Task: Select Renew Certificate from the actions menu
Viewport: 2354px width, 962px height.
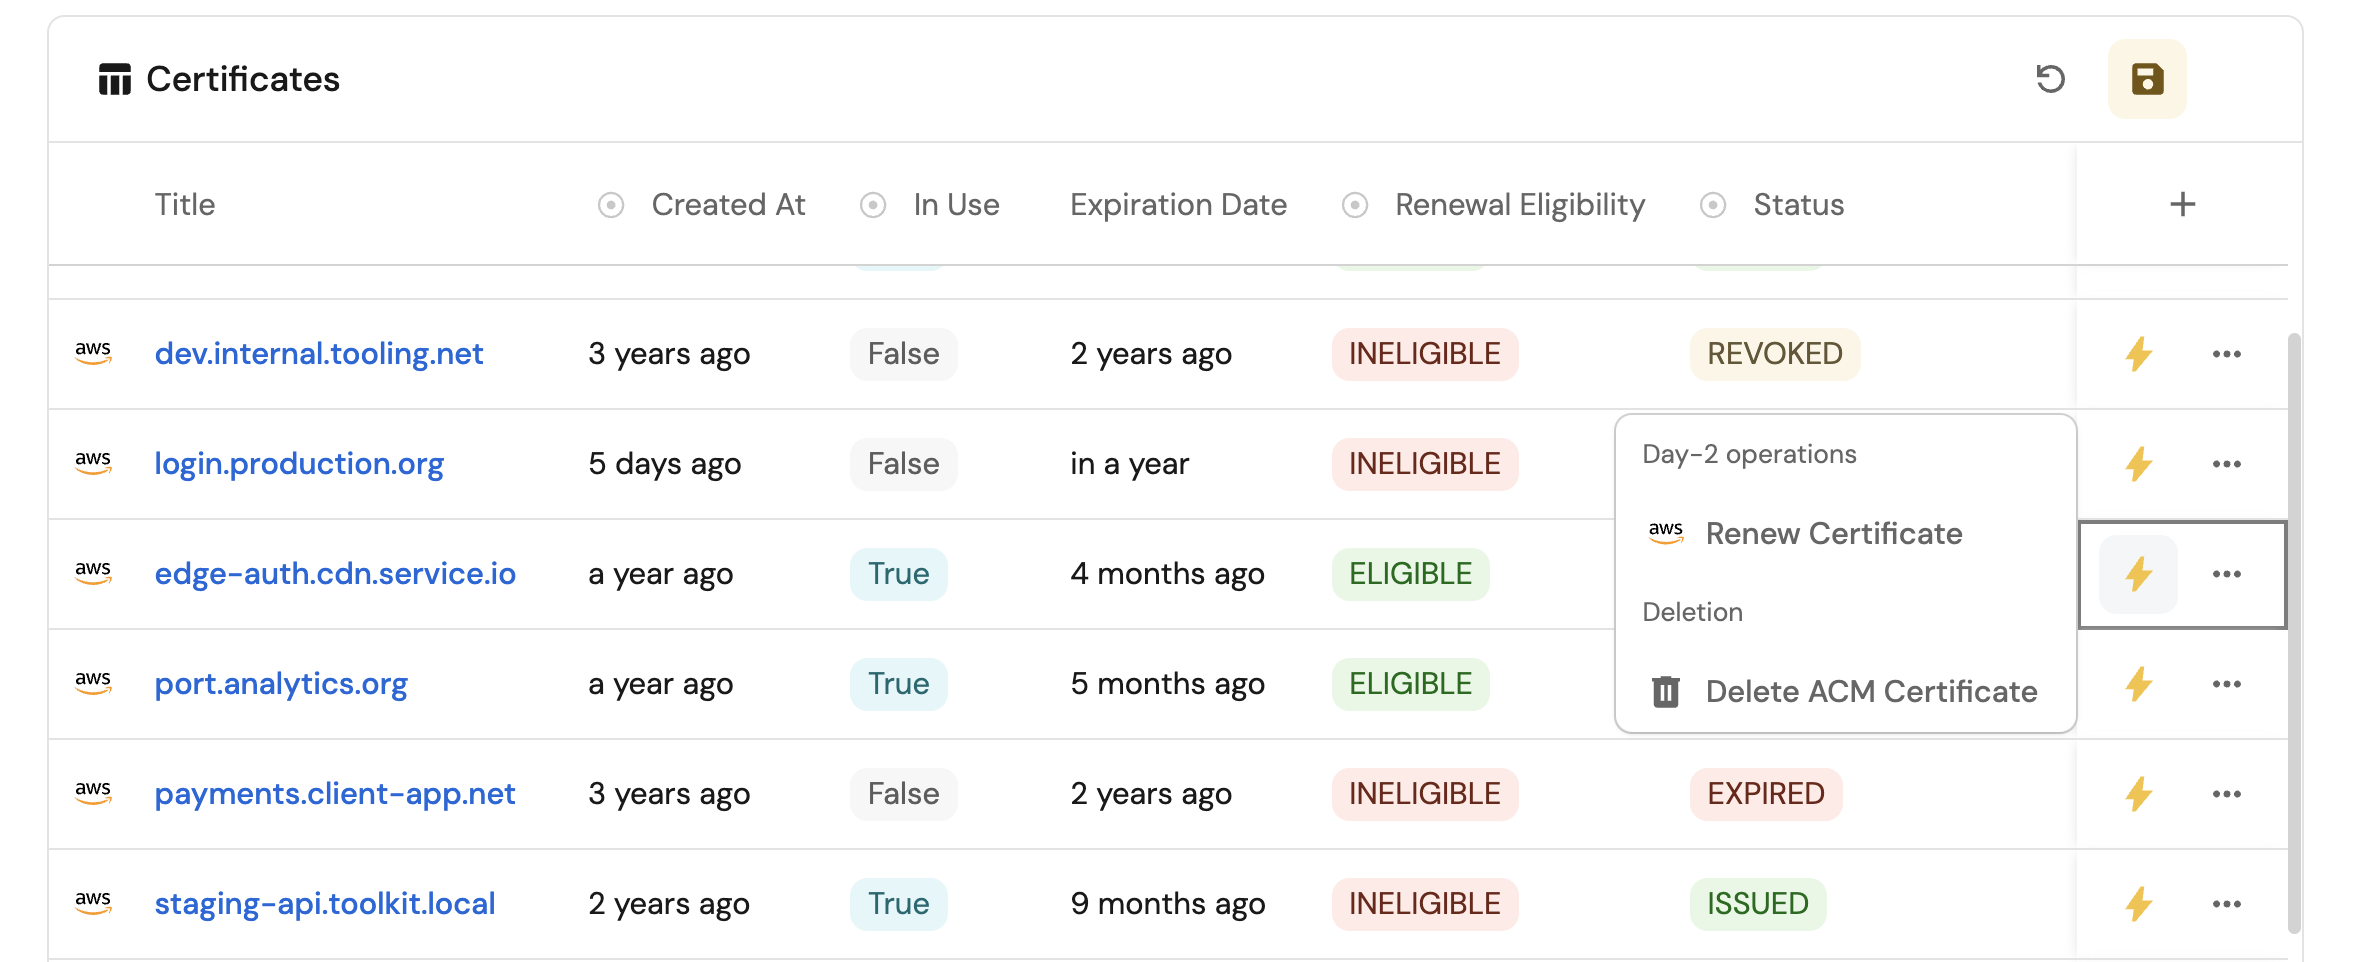Action: coord(1833,534)
